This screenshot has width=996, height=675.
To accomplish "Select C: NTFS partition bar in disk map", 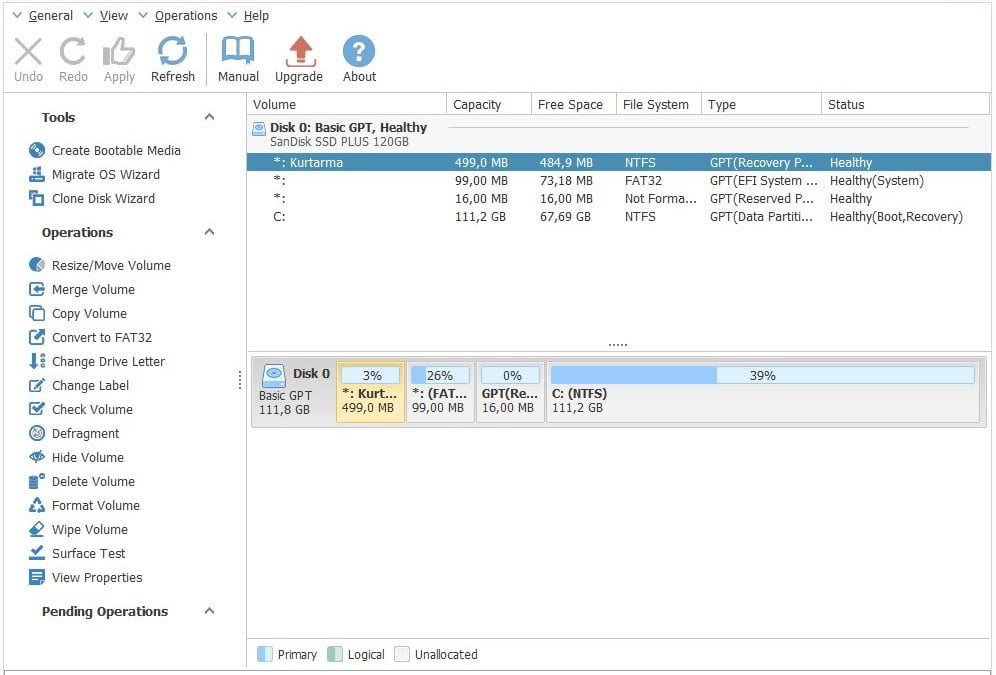I will click(x=762, y=392).
